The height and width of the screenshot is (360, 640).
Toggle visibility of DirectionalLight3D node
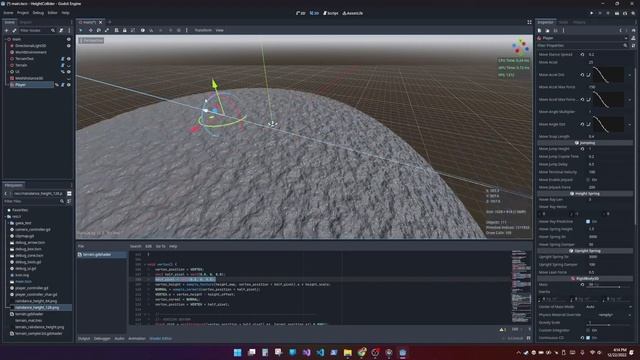pos(69,46)
